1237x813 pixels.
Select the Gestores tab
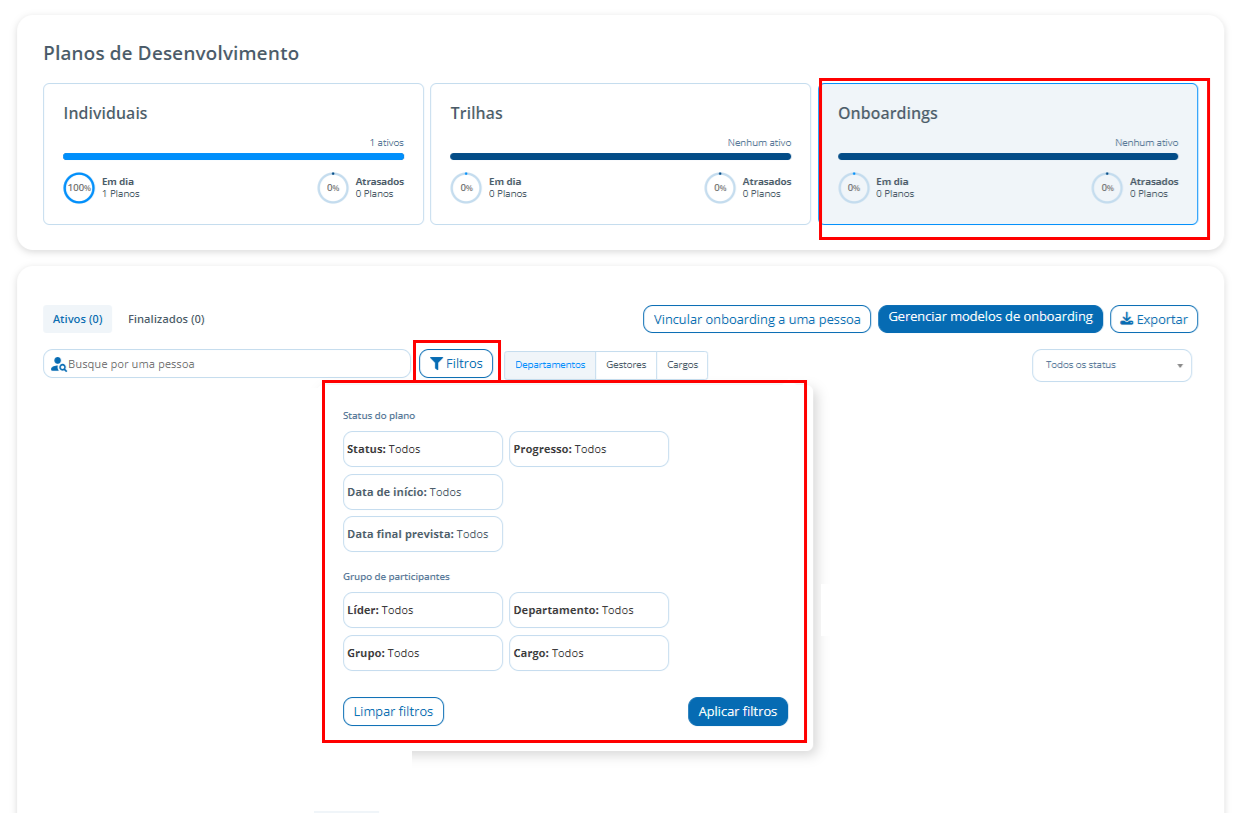click(x=626, y=365)
